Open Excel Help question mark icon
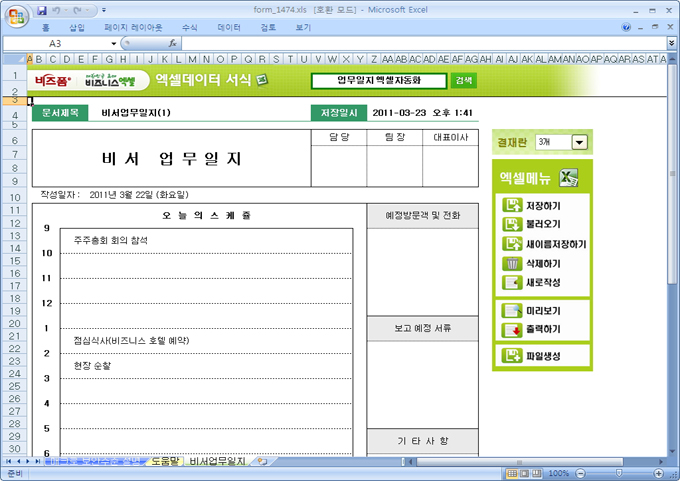Image resolution: width=680 pixels, height=481 pixels. (x=626, y=27)
